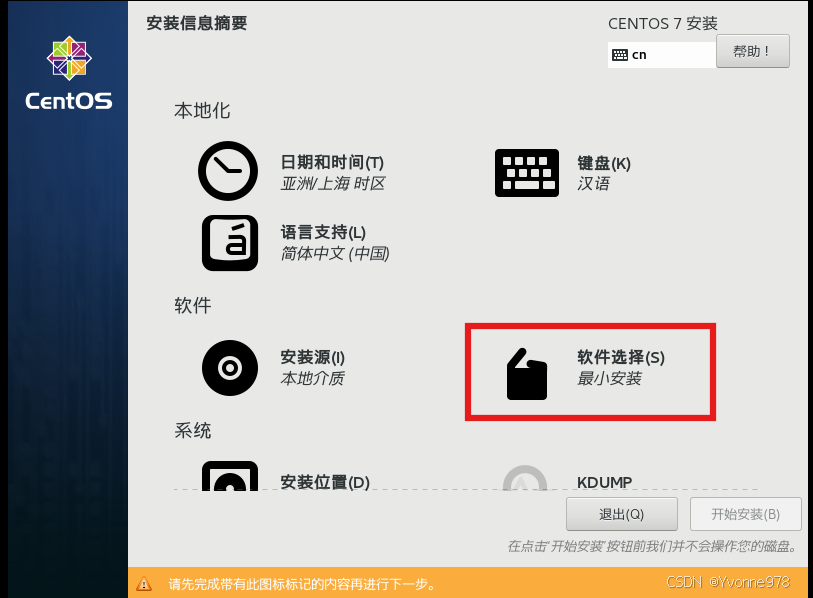
Task: Click the 简体中文 (中国) status text
Action: (335, 254)
